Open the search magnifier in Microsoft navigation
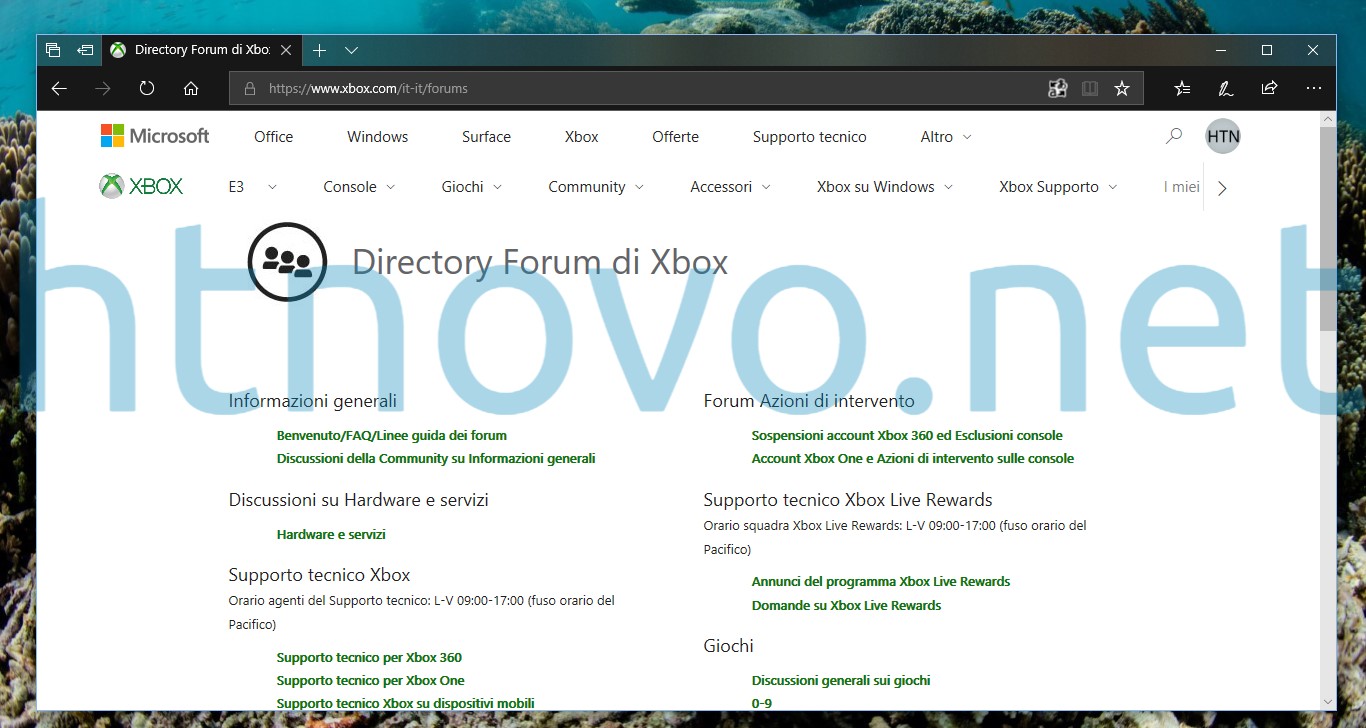 1172,136
